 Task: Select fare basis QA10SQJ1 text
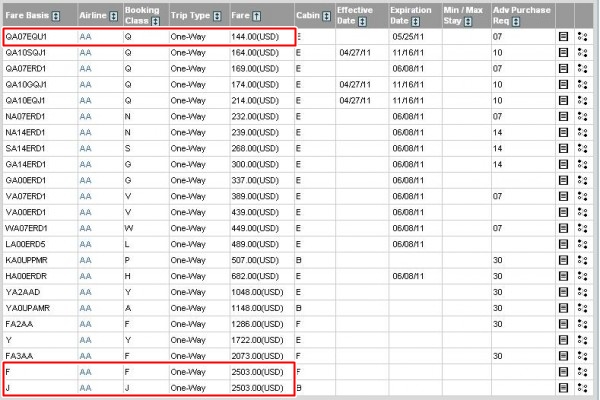[x=26, y=52]
